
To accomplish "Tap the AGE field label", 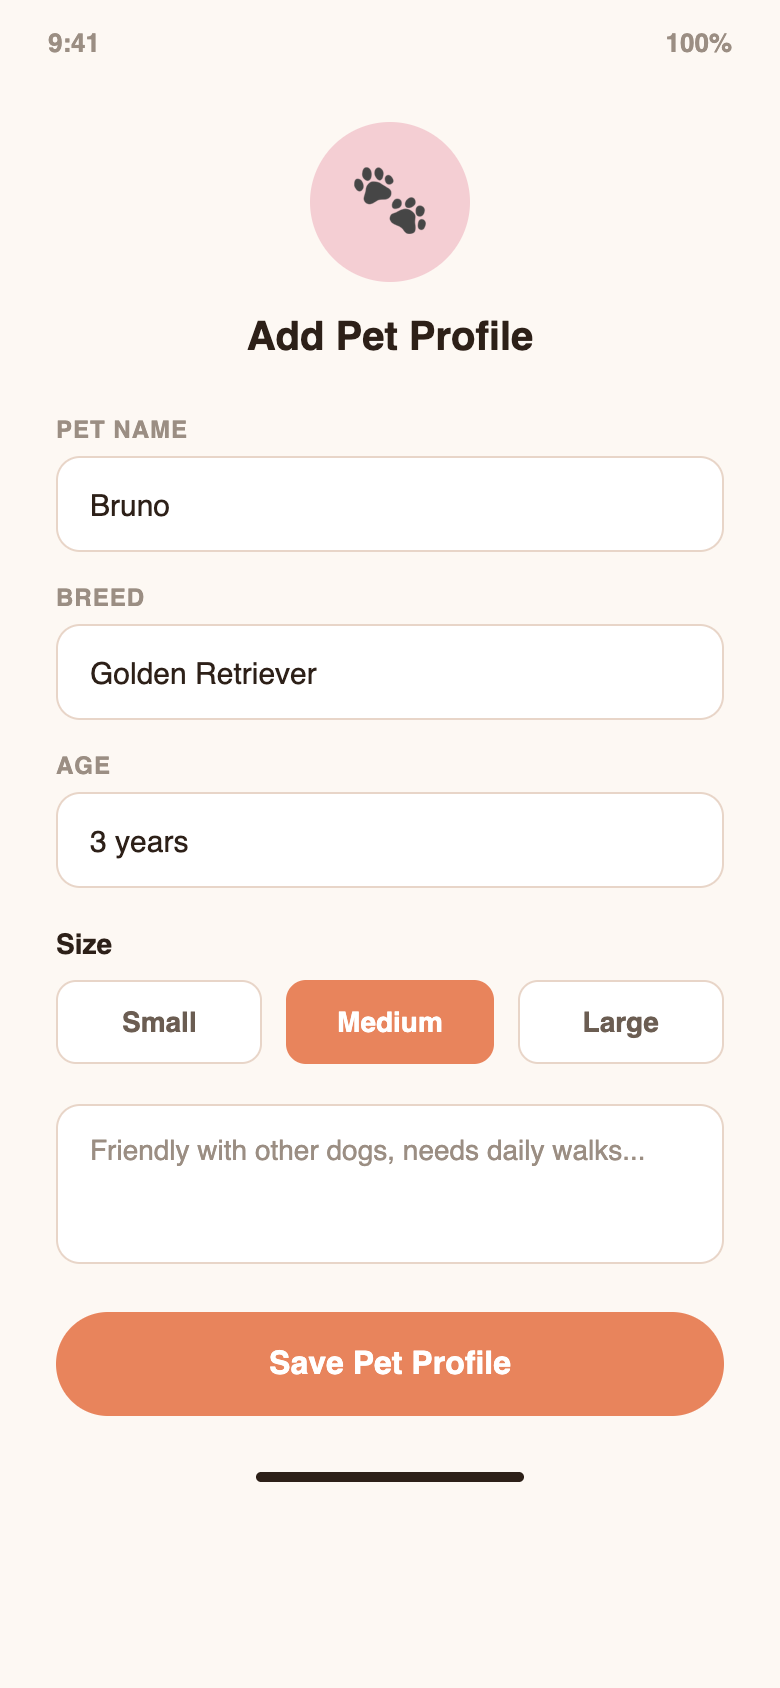I will (x=82, y=766).
